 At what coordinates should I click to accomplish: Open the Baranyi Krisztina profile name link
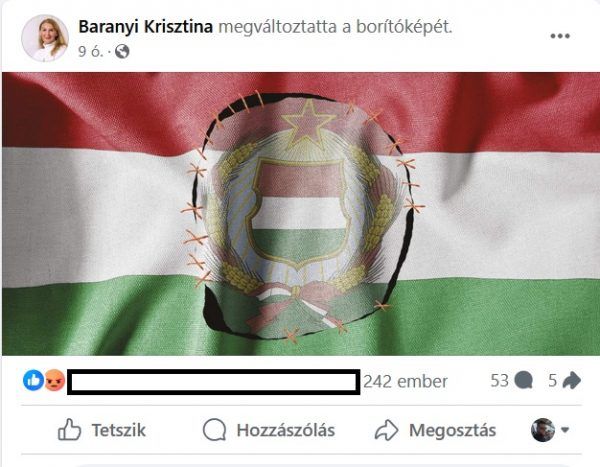click(145, 27)
